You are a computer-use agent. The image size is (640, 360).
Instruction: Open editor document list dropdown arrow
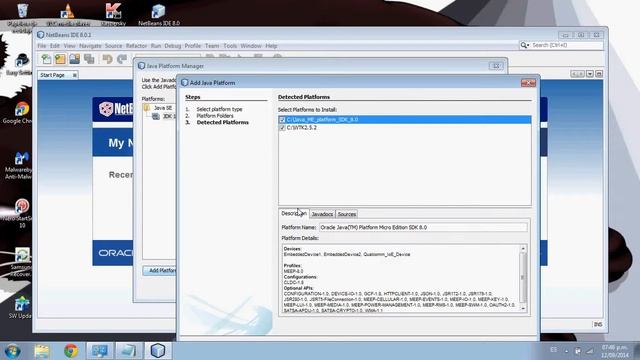pos(590,74)
